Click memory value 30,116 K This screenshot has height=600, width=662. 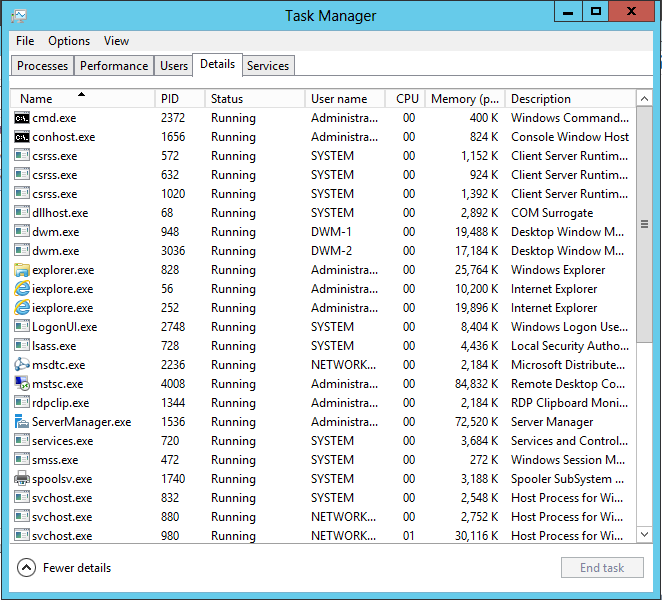pos(476,536)
